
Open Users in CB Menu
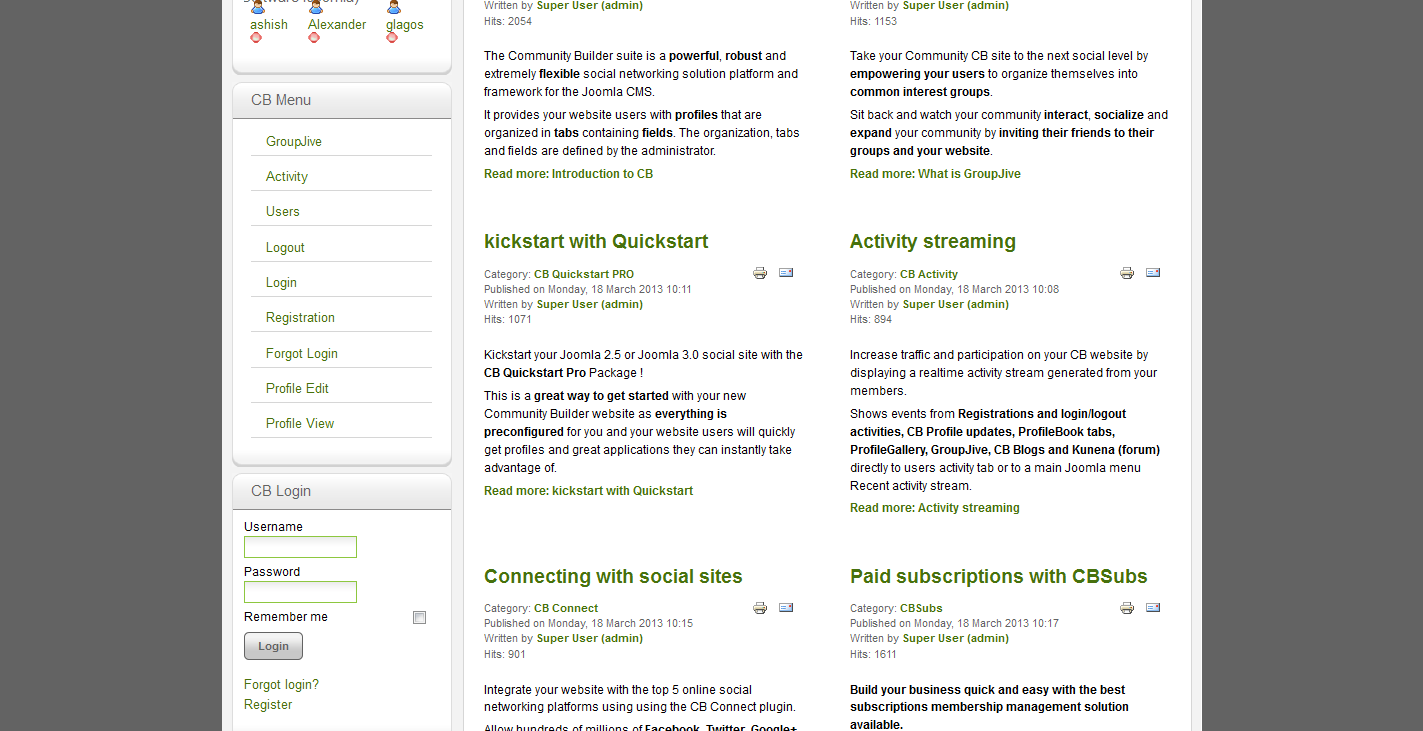point(283,212)
